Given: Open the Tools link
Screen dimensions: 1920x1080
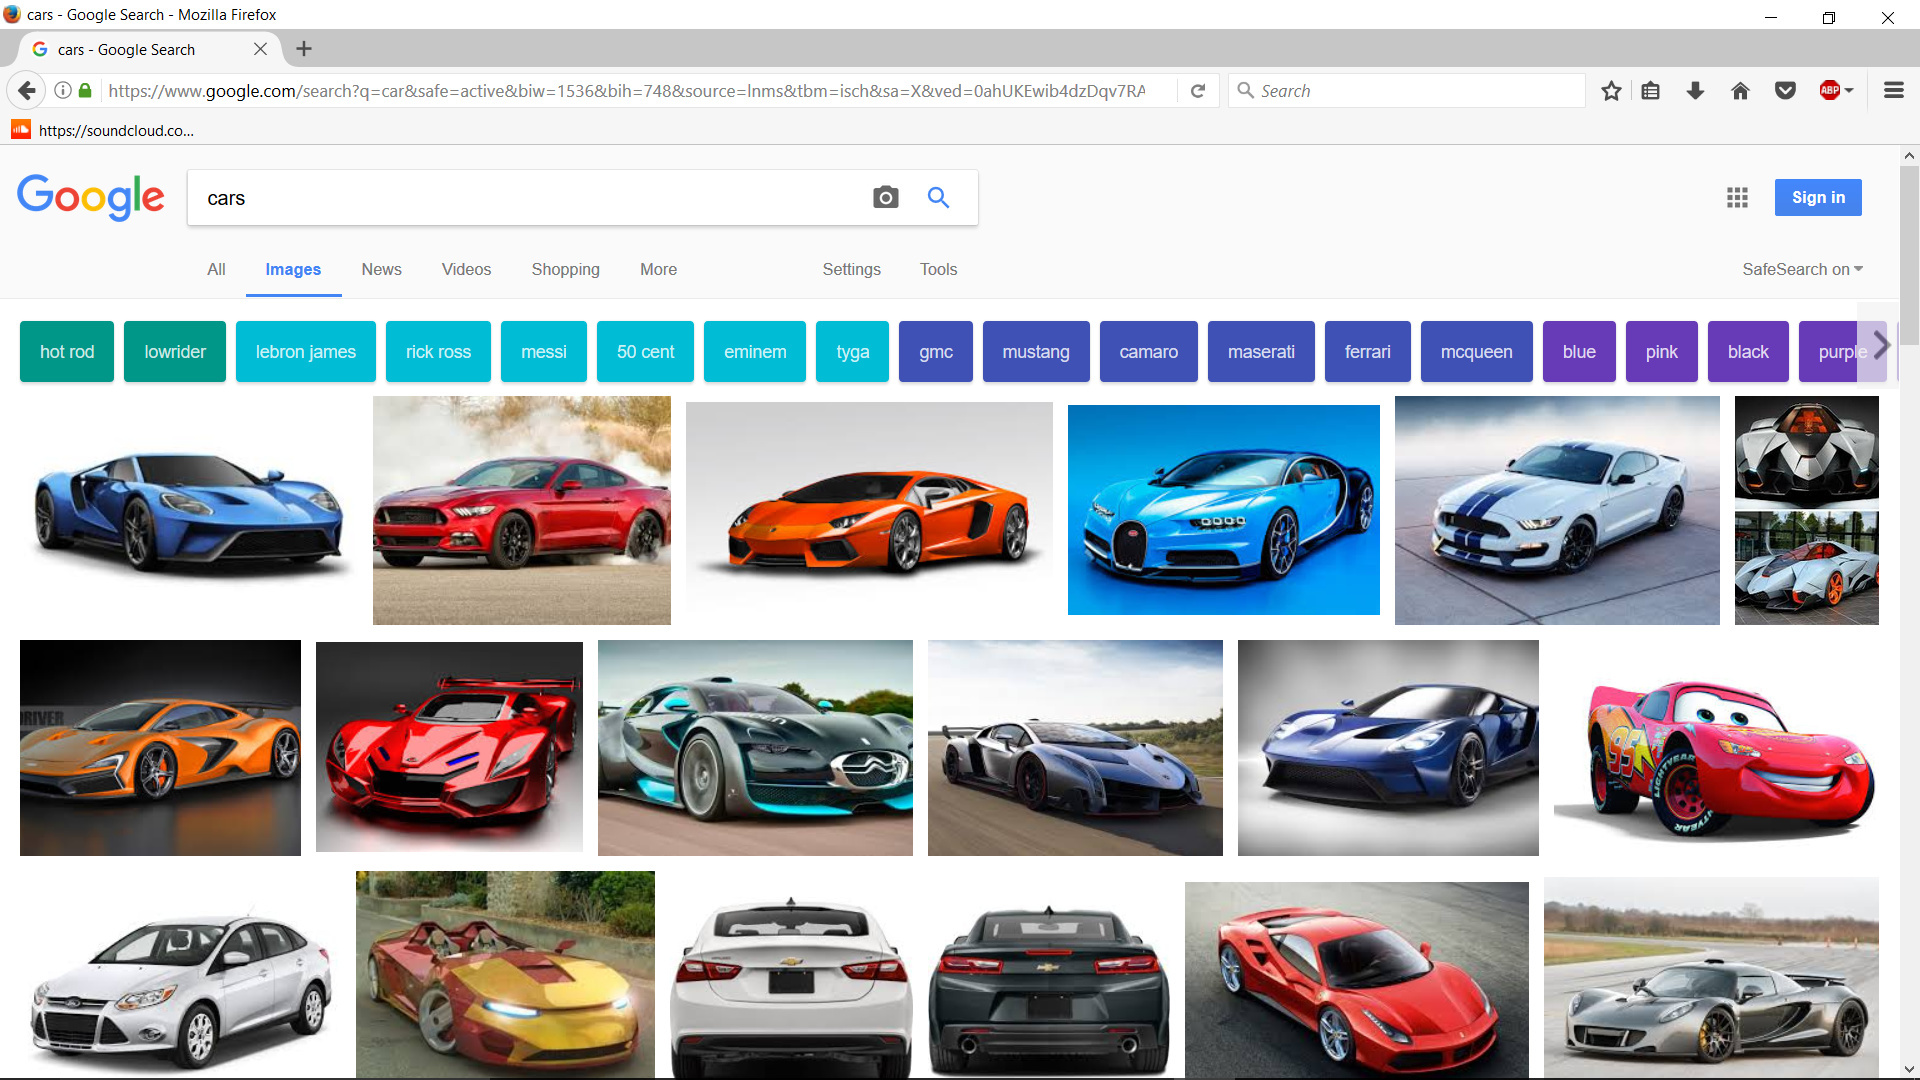Looking at the screenshot, I should coord(938,269).
